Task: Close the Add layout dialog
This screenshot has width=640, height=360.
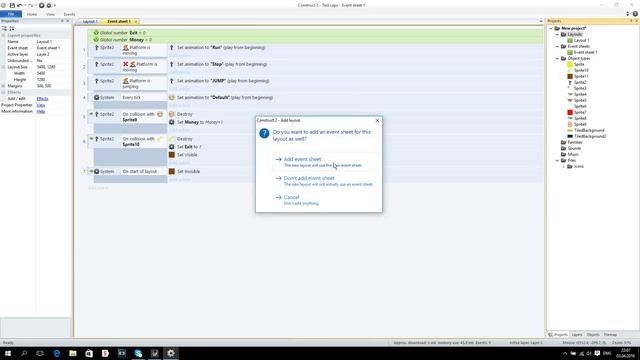Action: pyautogui.click(x=377, y=120)
